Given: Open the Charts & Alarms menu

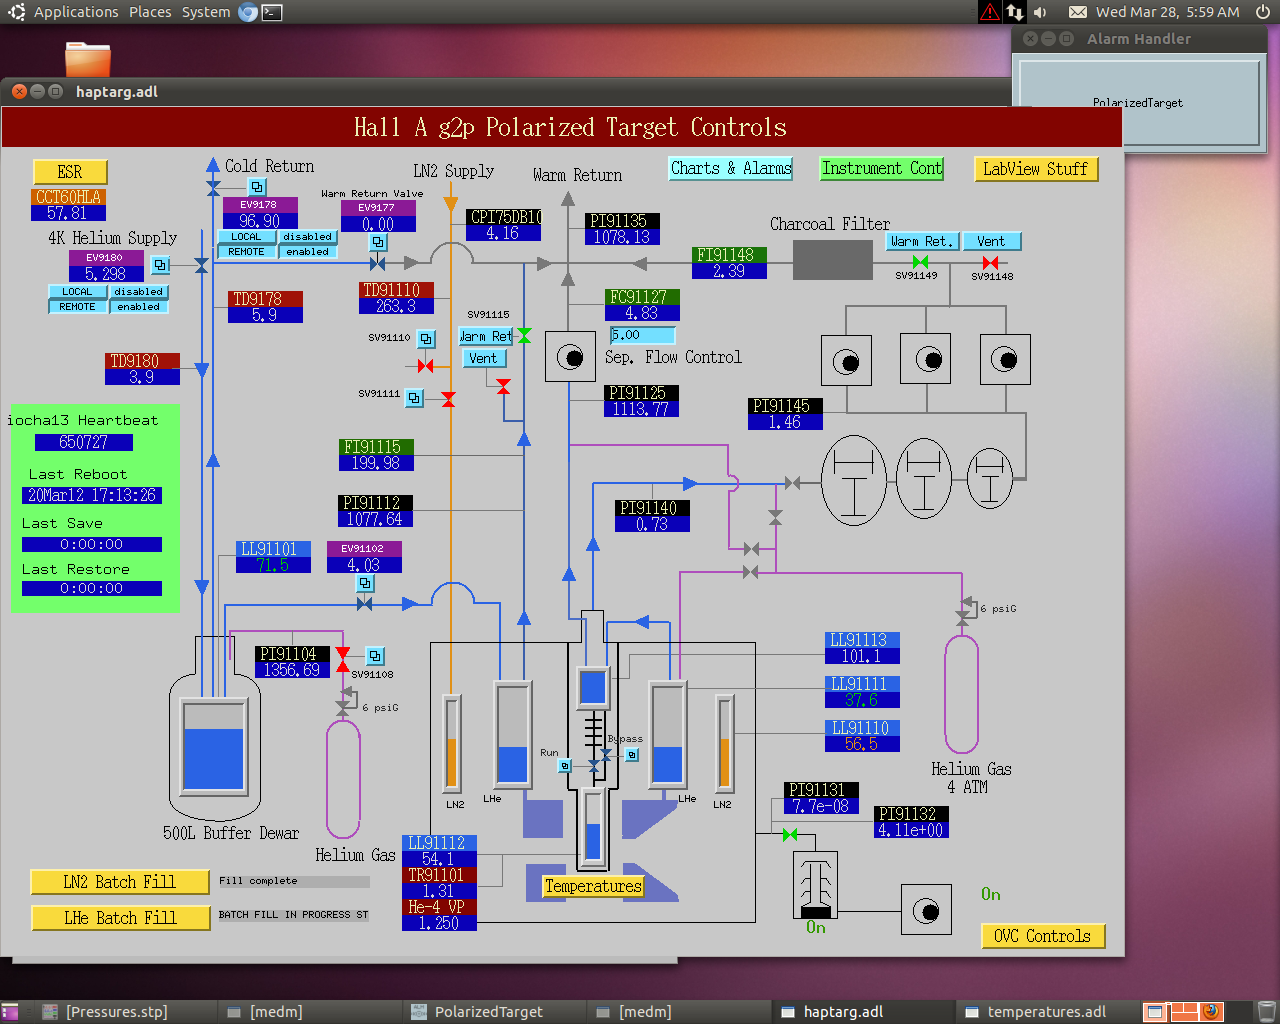Looking at the screenshot, I should [x=731, y=169].
